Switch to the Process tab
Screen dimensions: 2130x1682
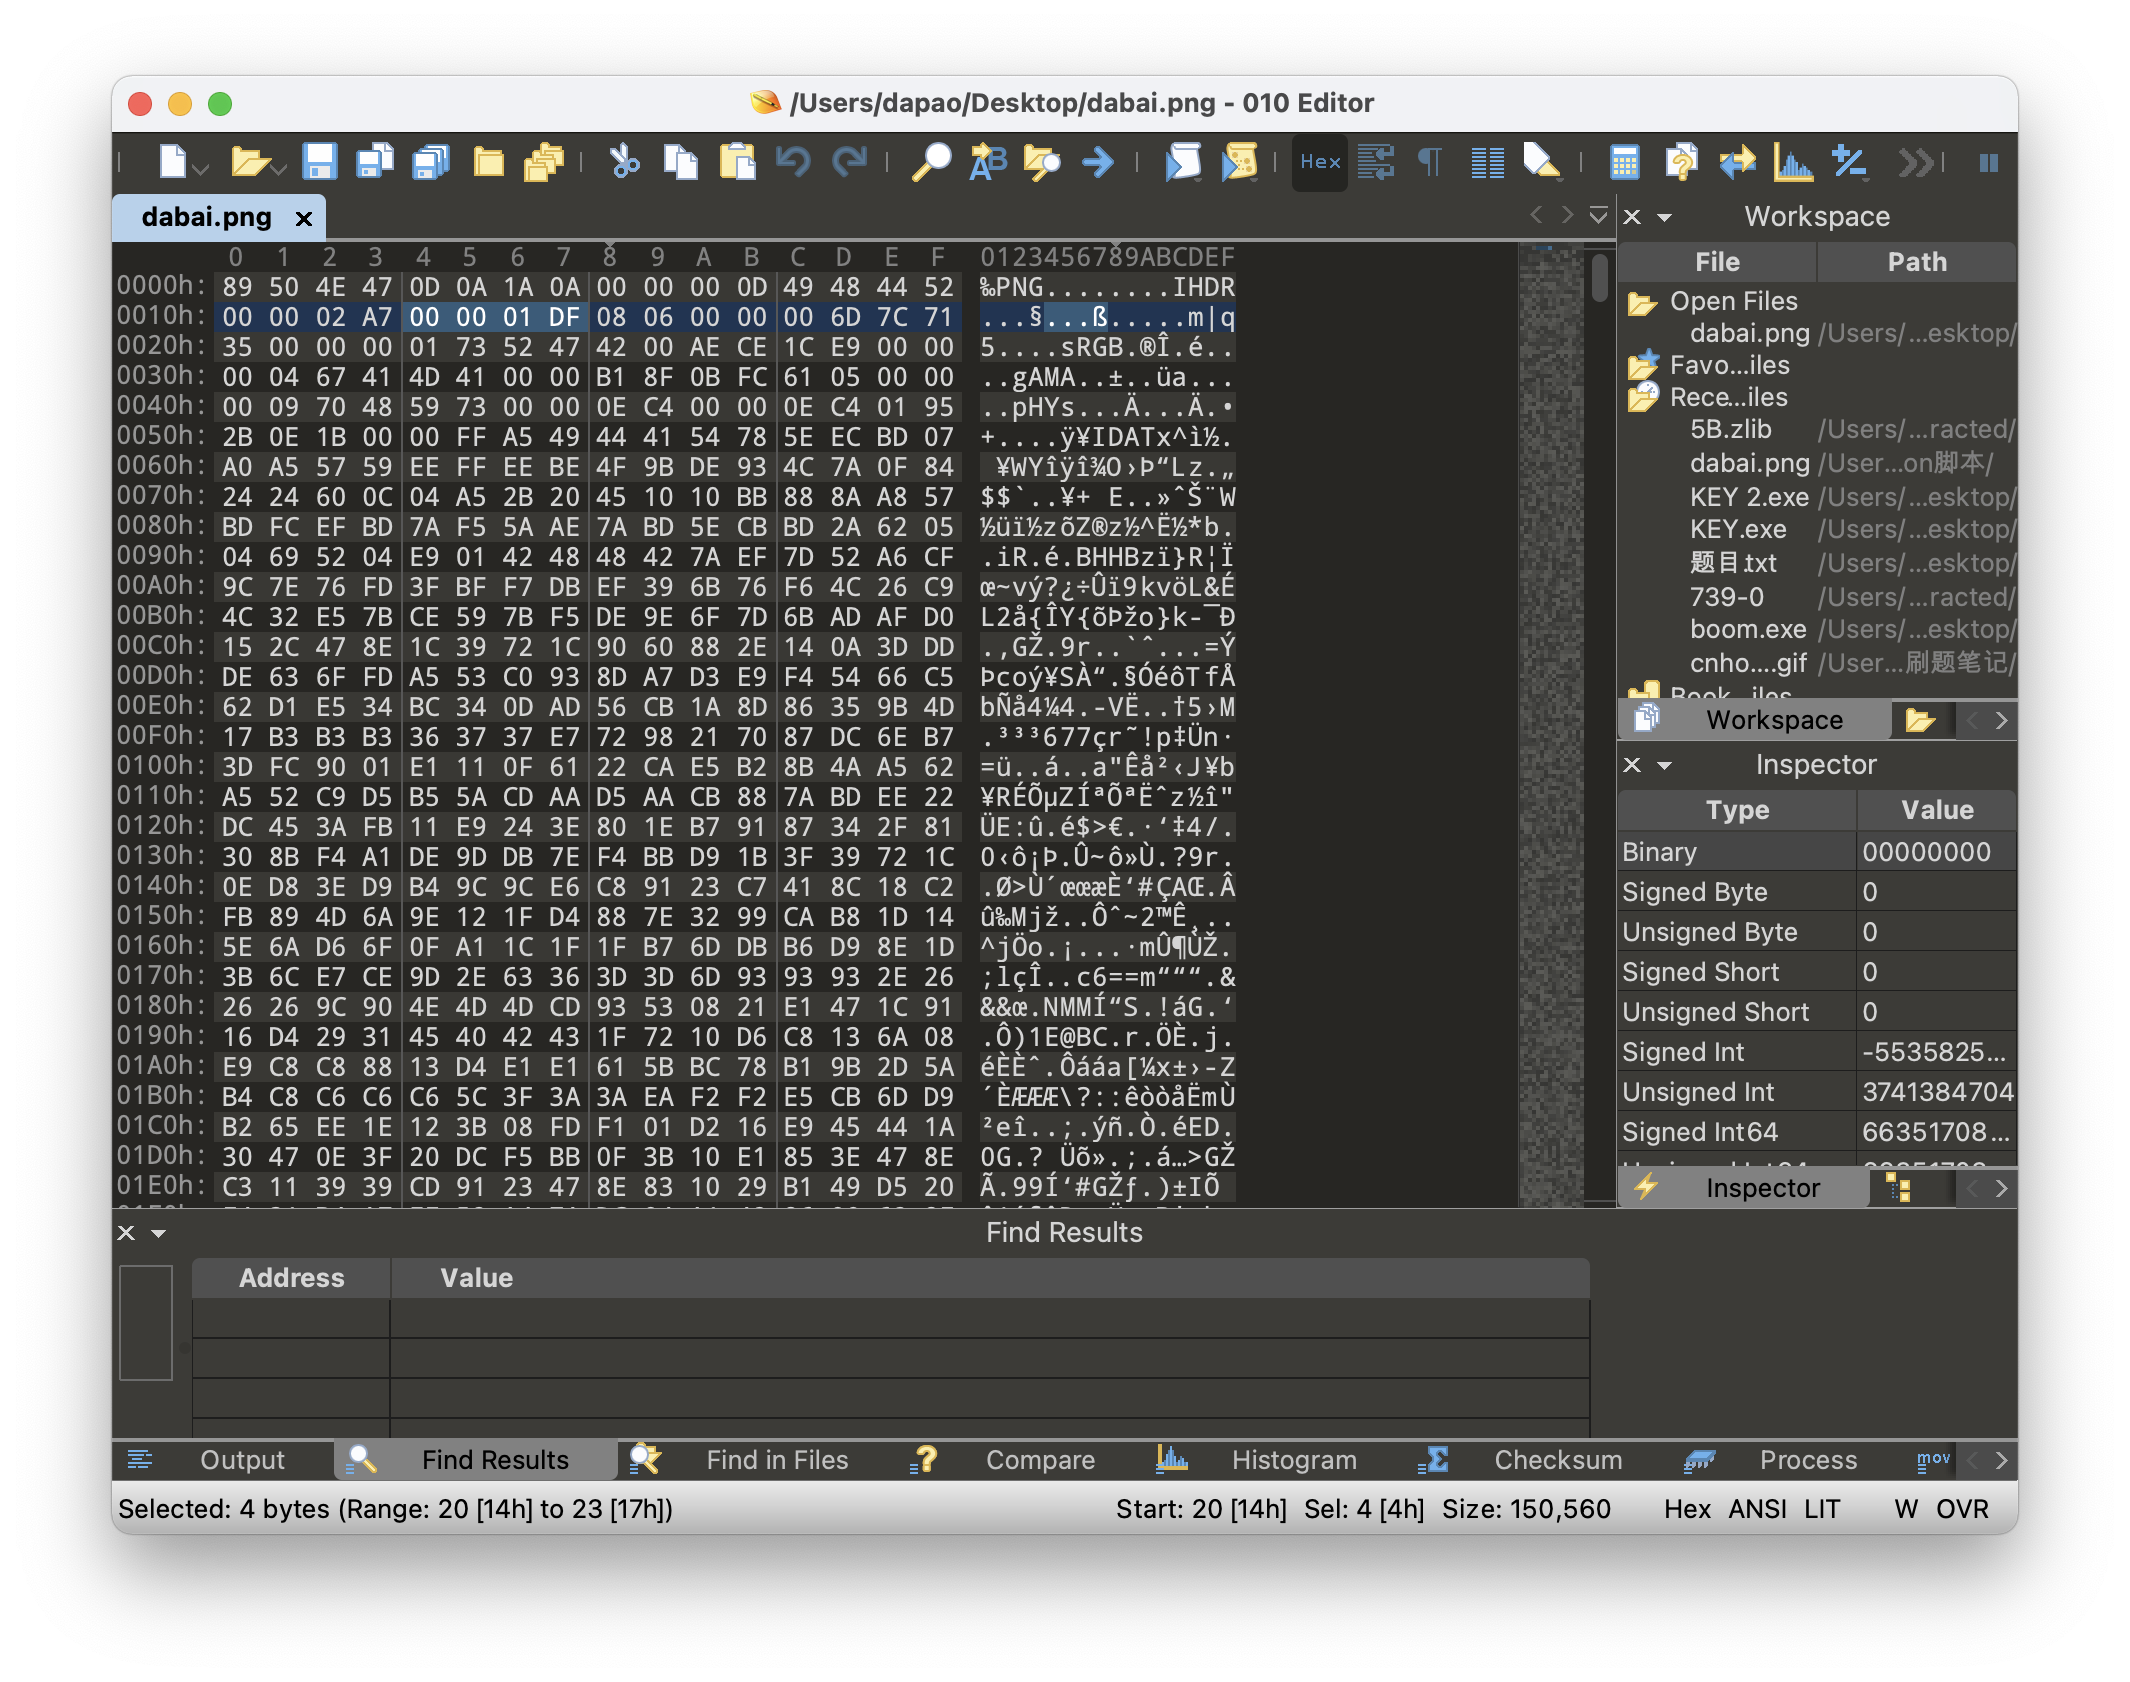(x=1808, y=1460)
